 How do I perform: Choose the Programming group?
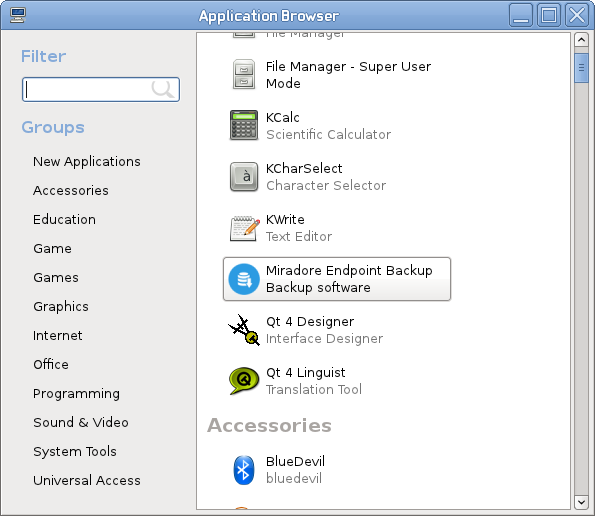76,393
